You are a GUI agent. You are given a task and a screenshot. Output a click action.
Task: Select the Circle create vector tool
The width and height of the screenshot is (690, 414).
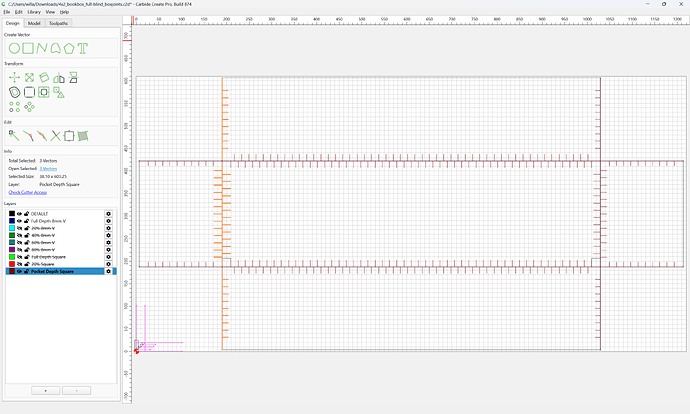[14, 48]
